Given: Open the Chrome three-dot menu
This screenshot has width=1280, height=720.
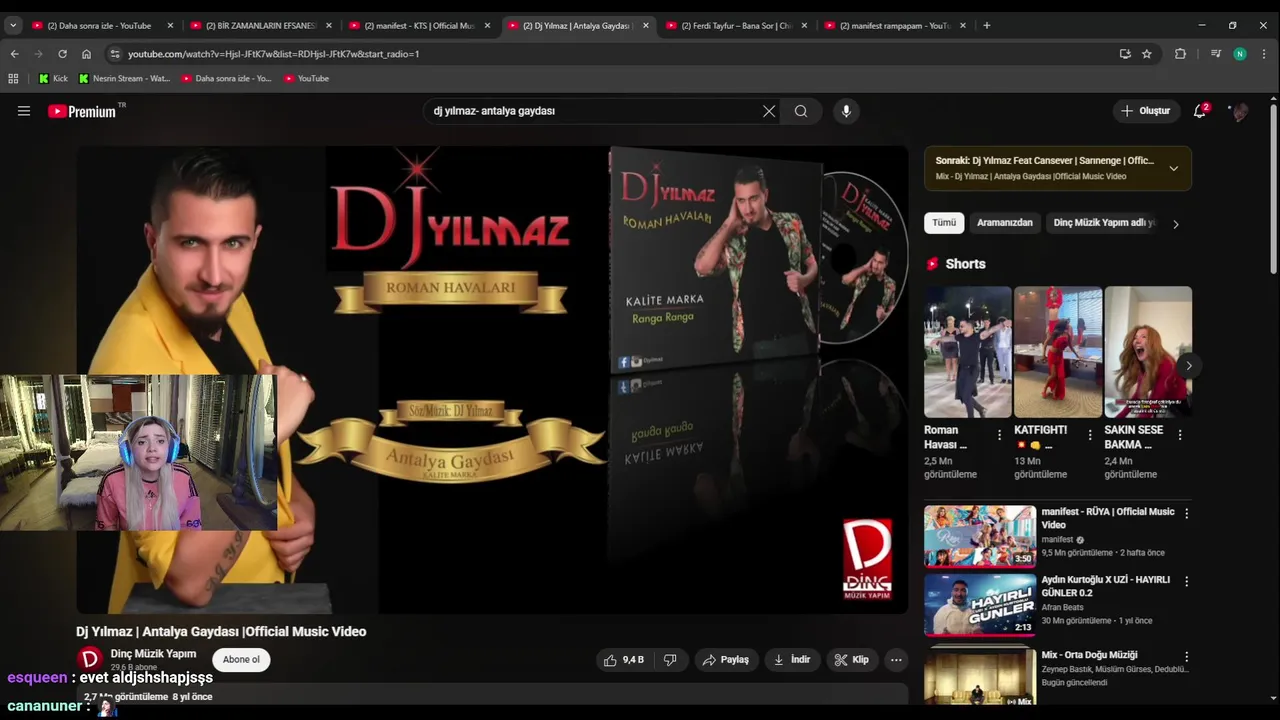Looking at the screenshot, I should click(x=1265, y=54).
